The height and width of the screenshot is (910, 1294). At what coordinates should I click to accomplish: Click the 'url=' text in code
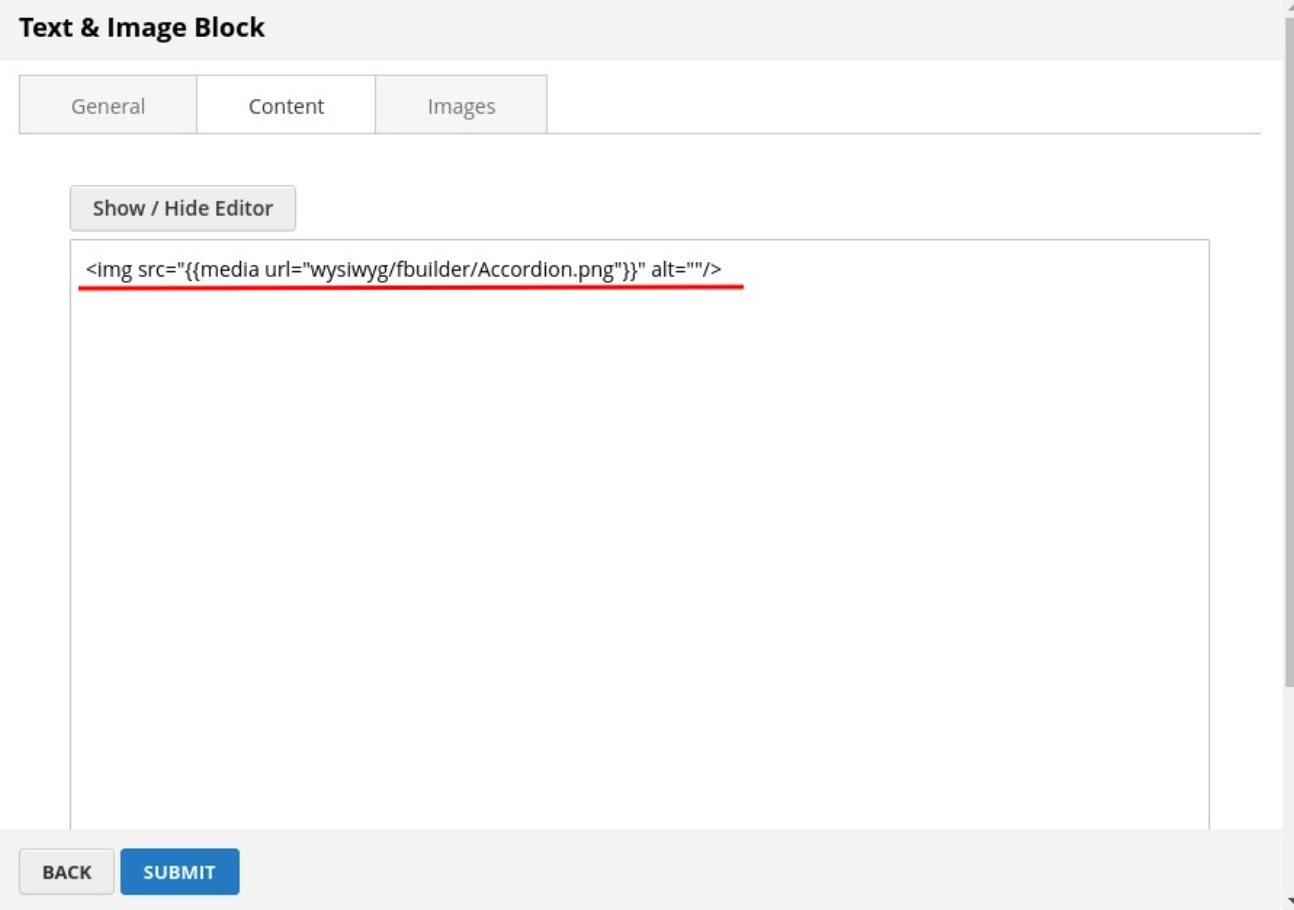pyautogui.click(x=284, y=269)
